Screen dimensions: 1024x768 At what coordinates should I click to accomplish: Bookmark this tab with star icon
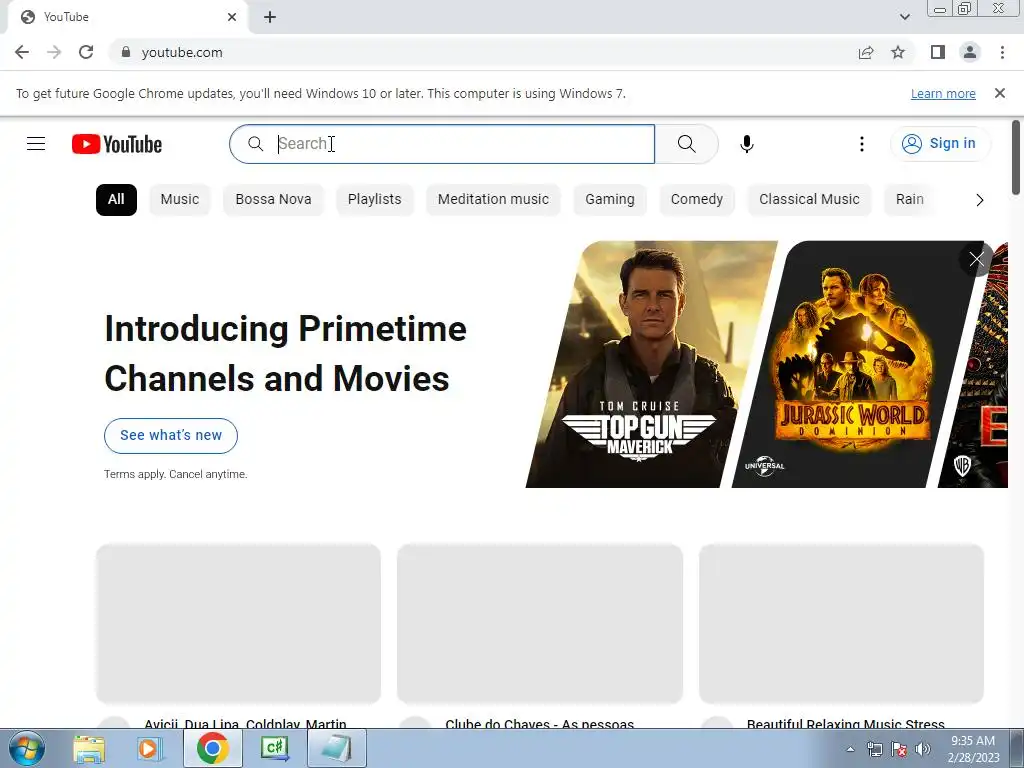898,52
